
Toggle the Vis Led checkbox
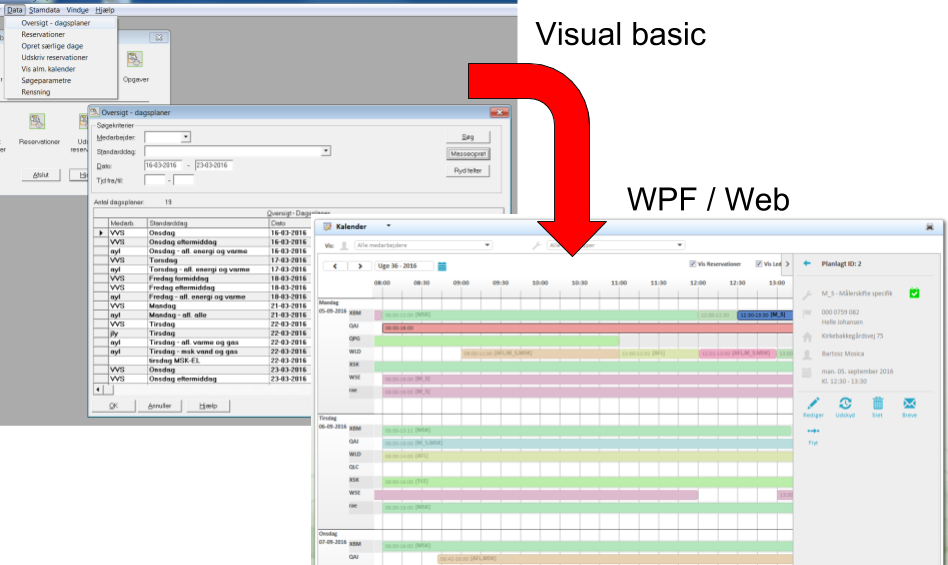[759, 264]
